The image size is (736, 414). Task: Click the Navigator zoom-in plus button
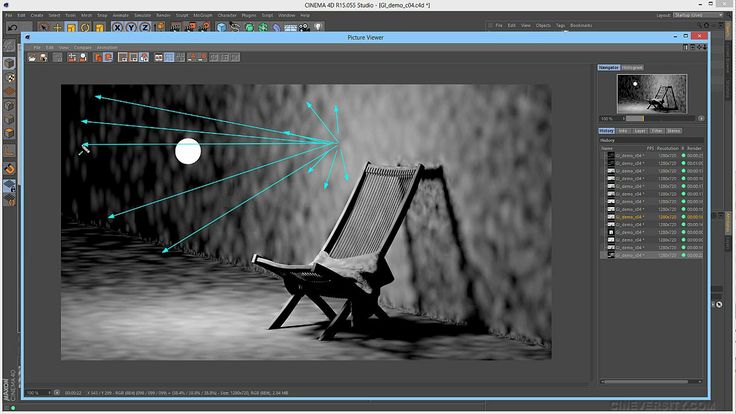point(701,118)
